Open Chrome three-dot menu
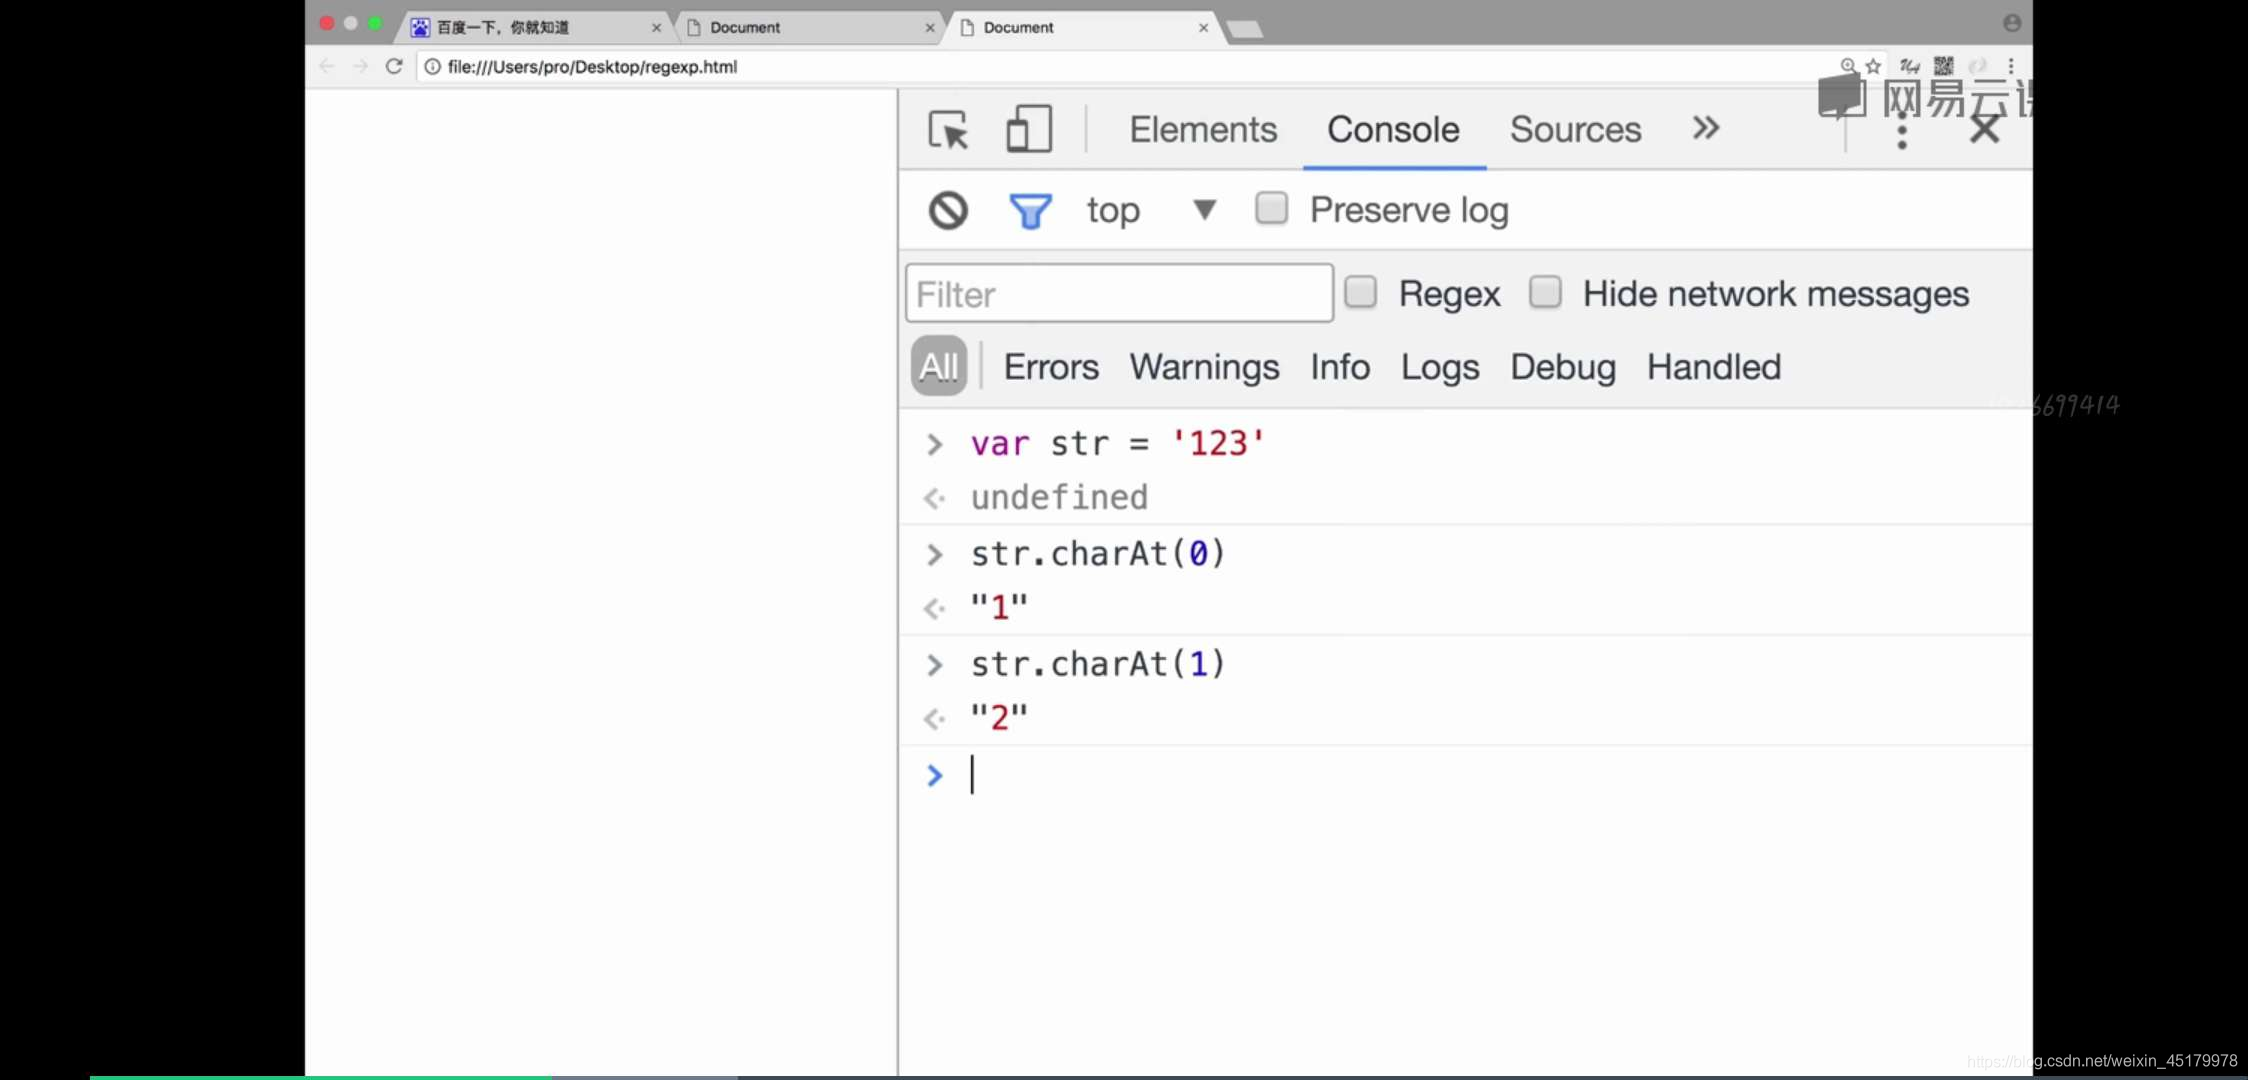 [2011, 66]
